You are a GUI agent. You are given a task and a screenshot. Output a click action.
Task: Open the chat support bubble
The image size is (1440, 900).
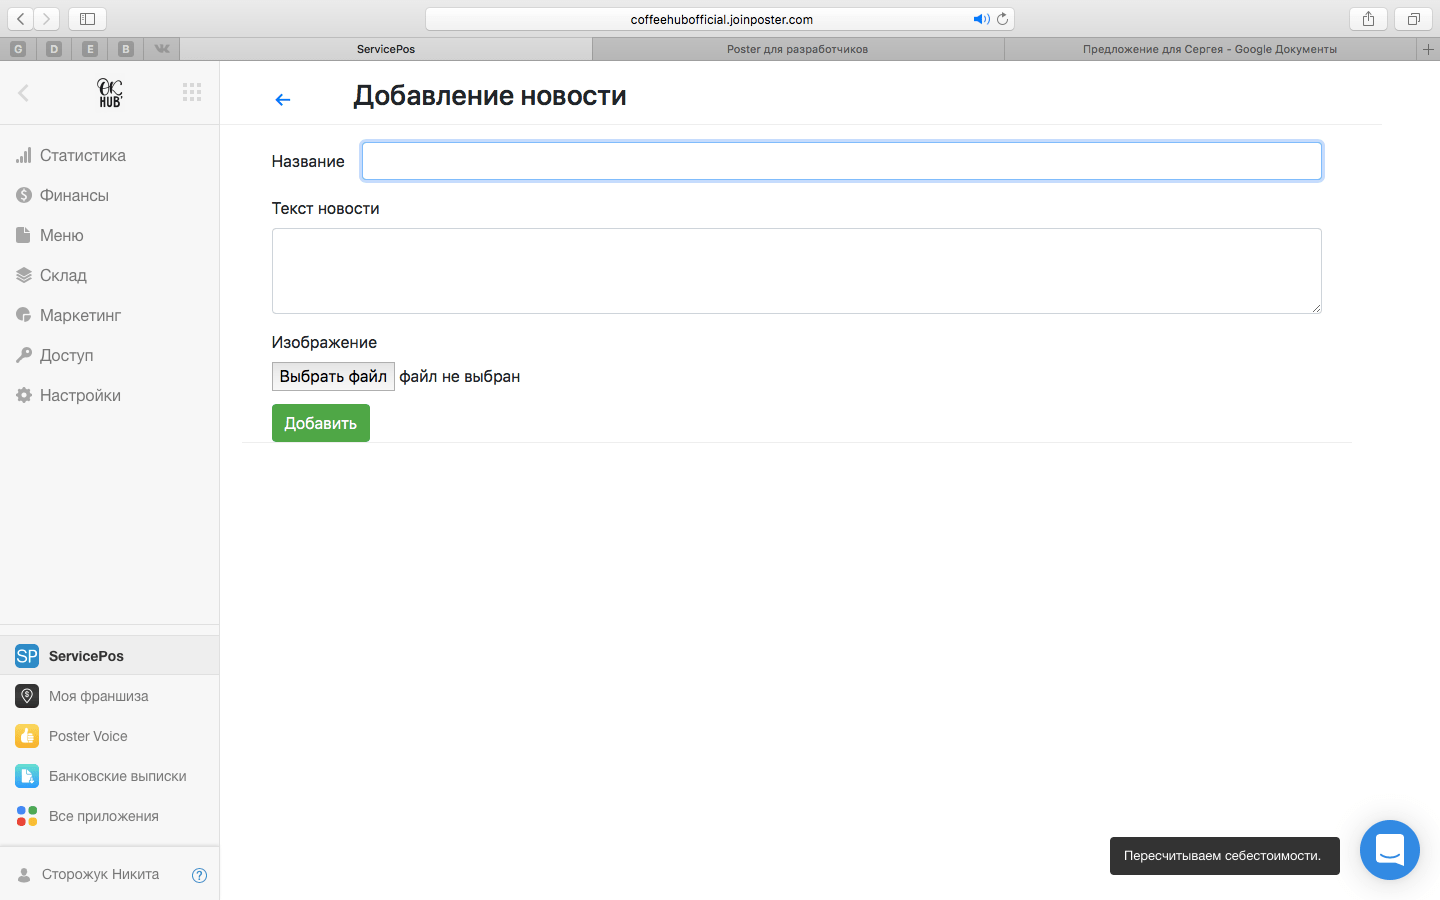coord(1389,850)
